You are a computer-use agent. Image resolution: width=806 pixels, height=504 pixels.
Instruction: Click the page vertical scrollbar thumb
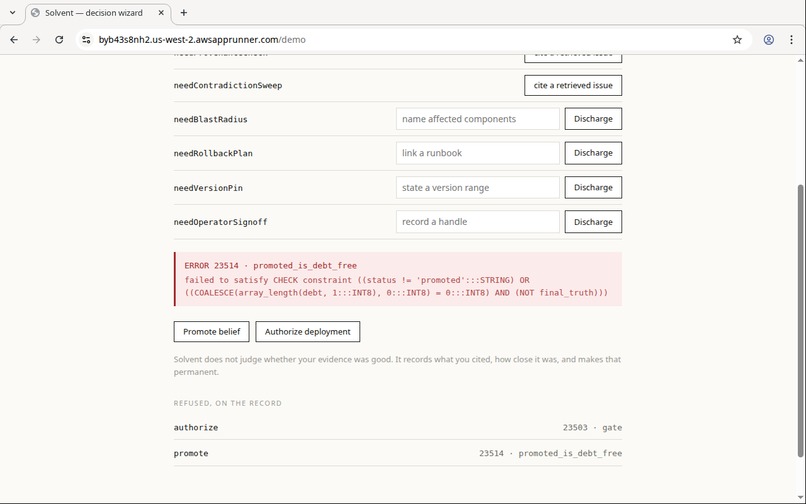click(800, 320)
